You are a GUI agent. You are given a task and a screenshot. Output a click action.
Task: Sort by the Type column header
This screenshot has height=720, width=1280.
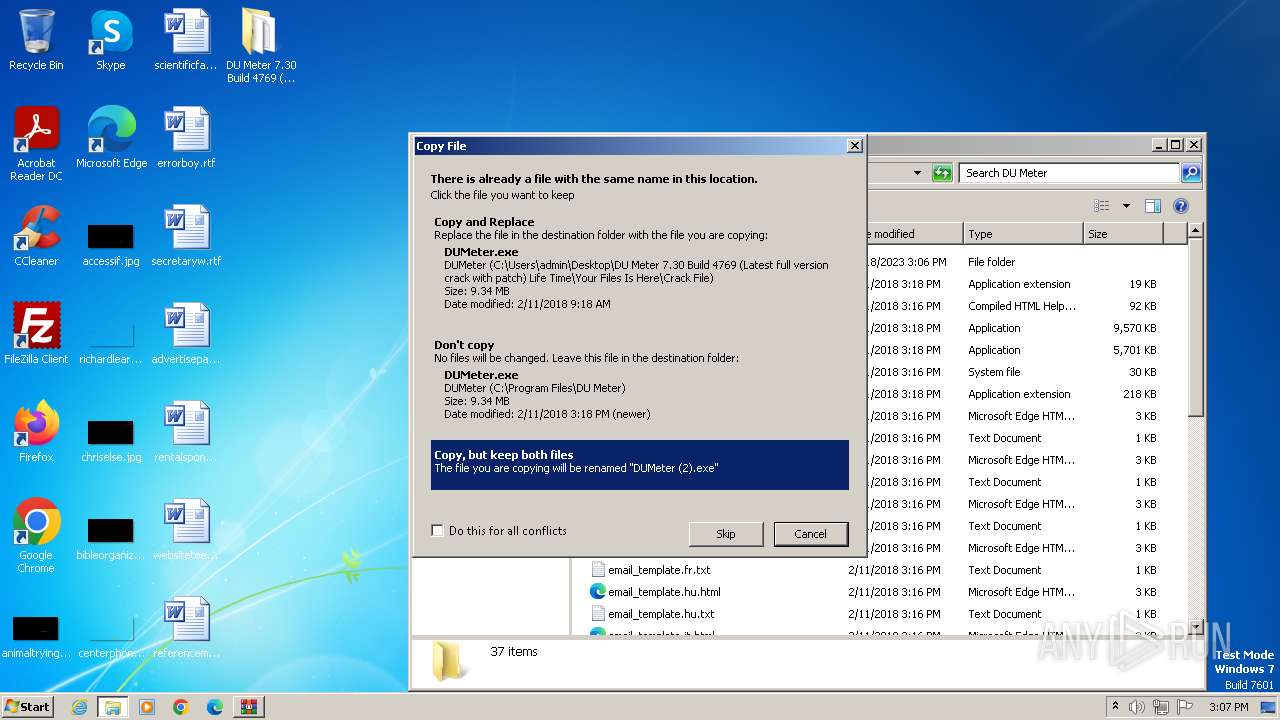pos(1023,234)
